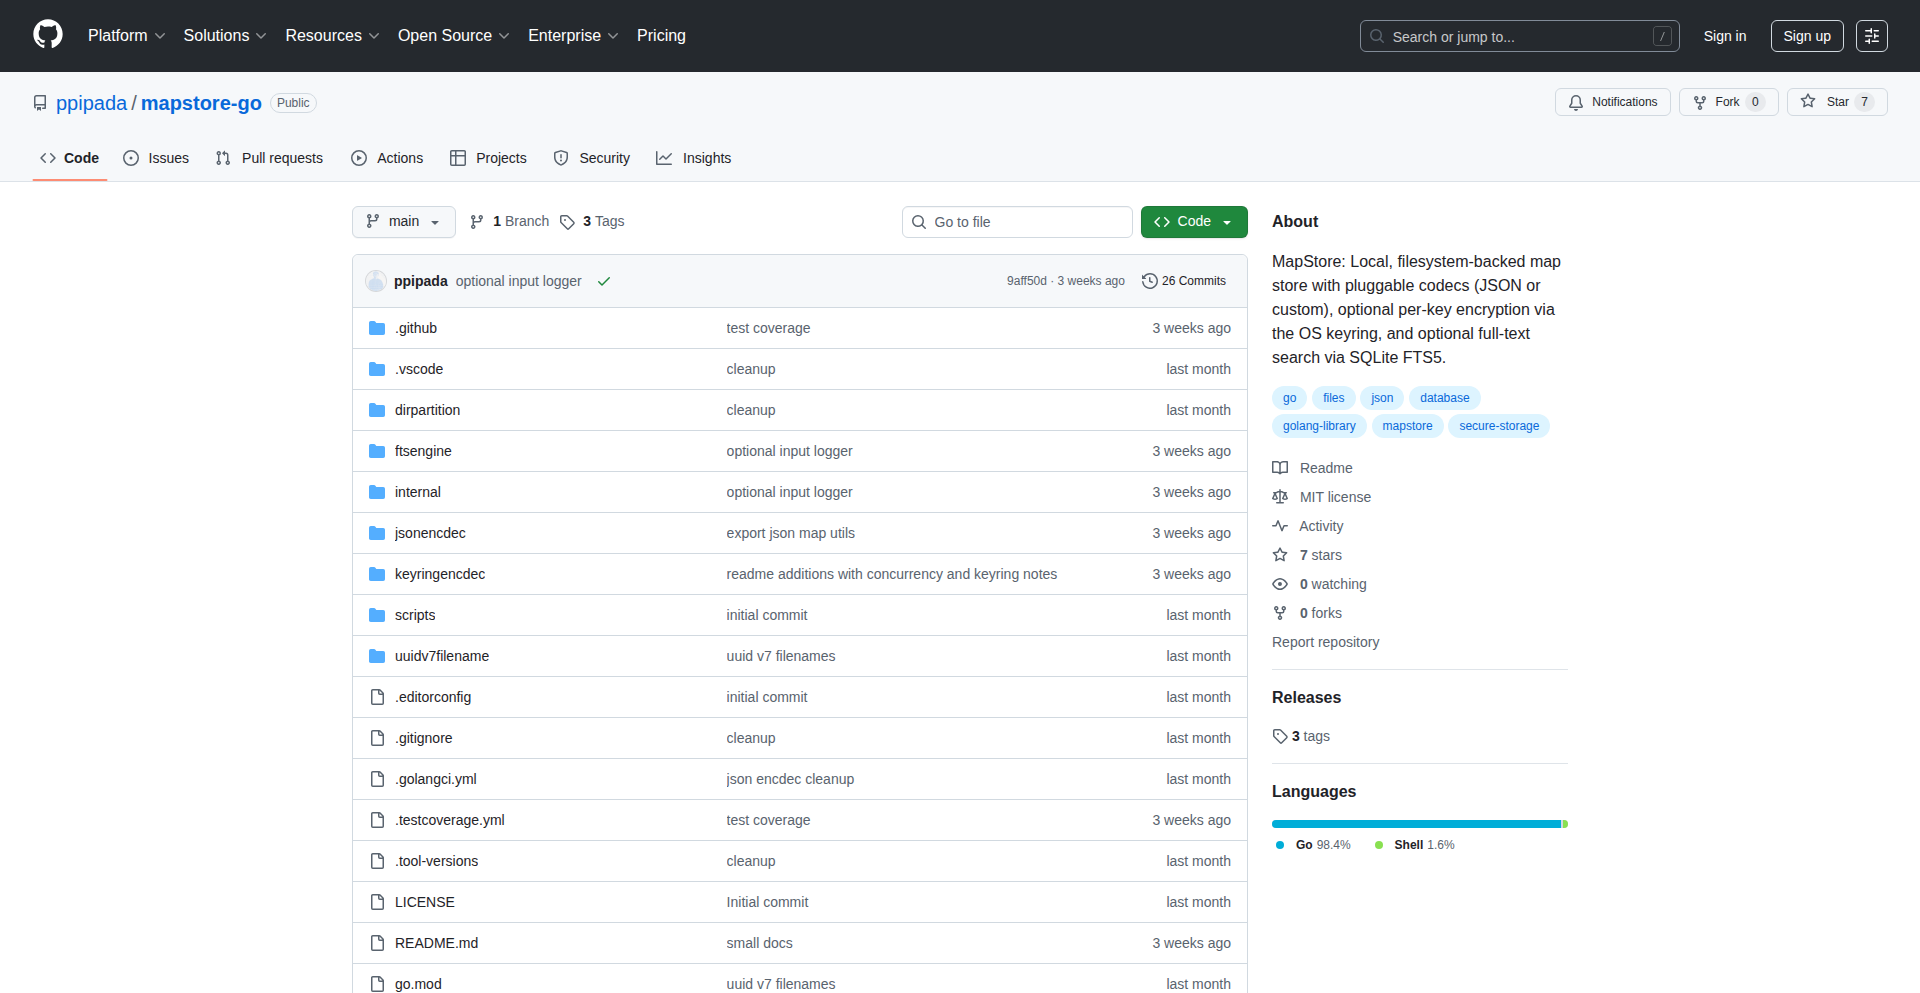Open the golang-library topic tag
The height and width of the screenshot is (993, 1920).
pos(1319,426)
